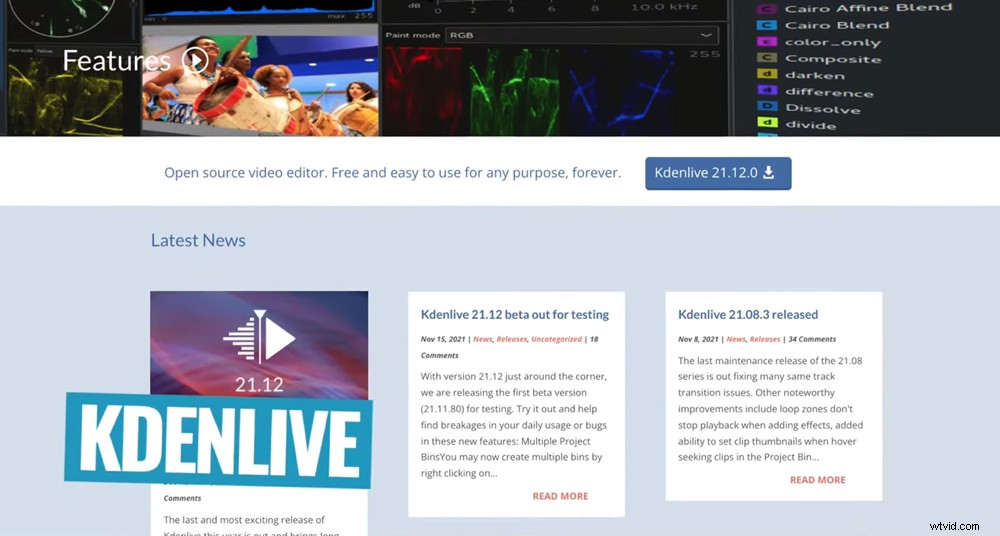The image size is (1000, 536).
Task: Select color_only composition entry
Action: point(832,43)
